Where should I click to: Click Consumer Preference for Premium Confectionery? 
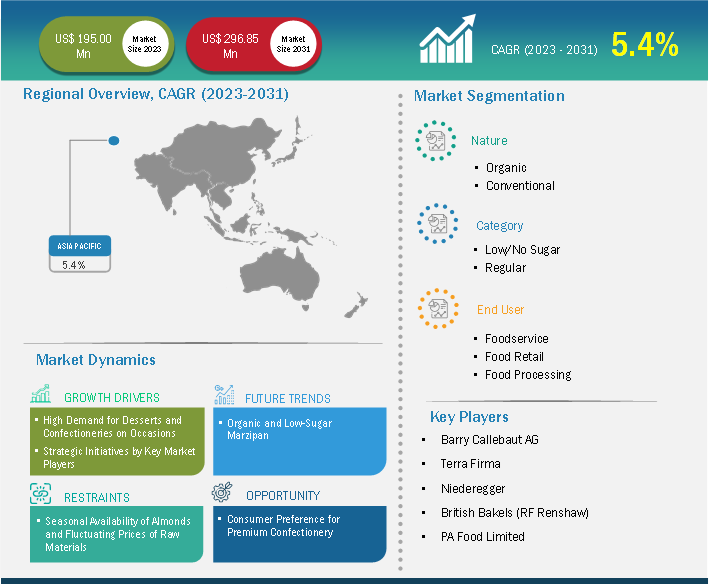284,526
